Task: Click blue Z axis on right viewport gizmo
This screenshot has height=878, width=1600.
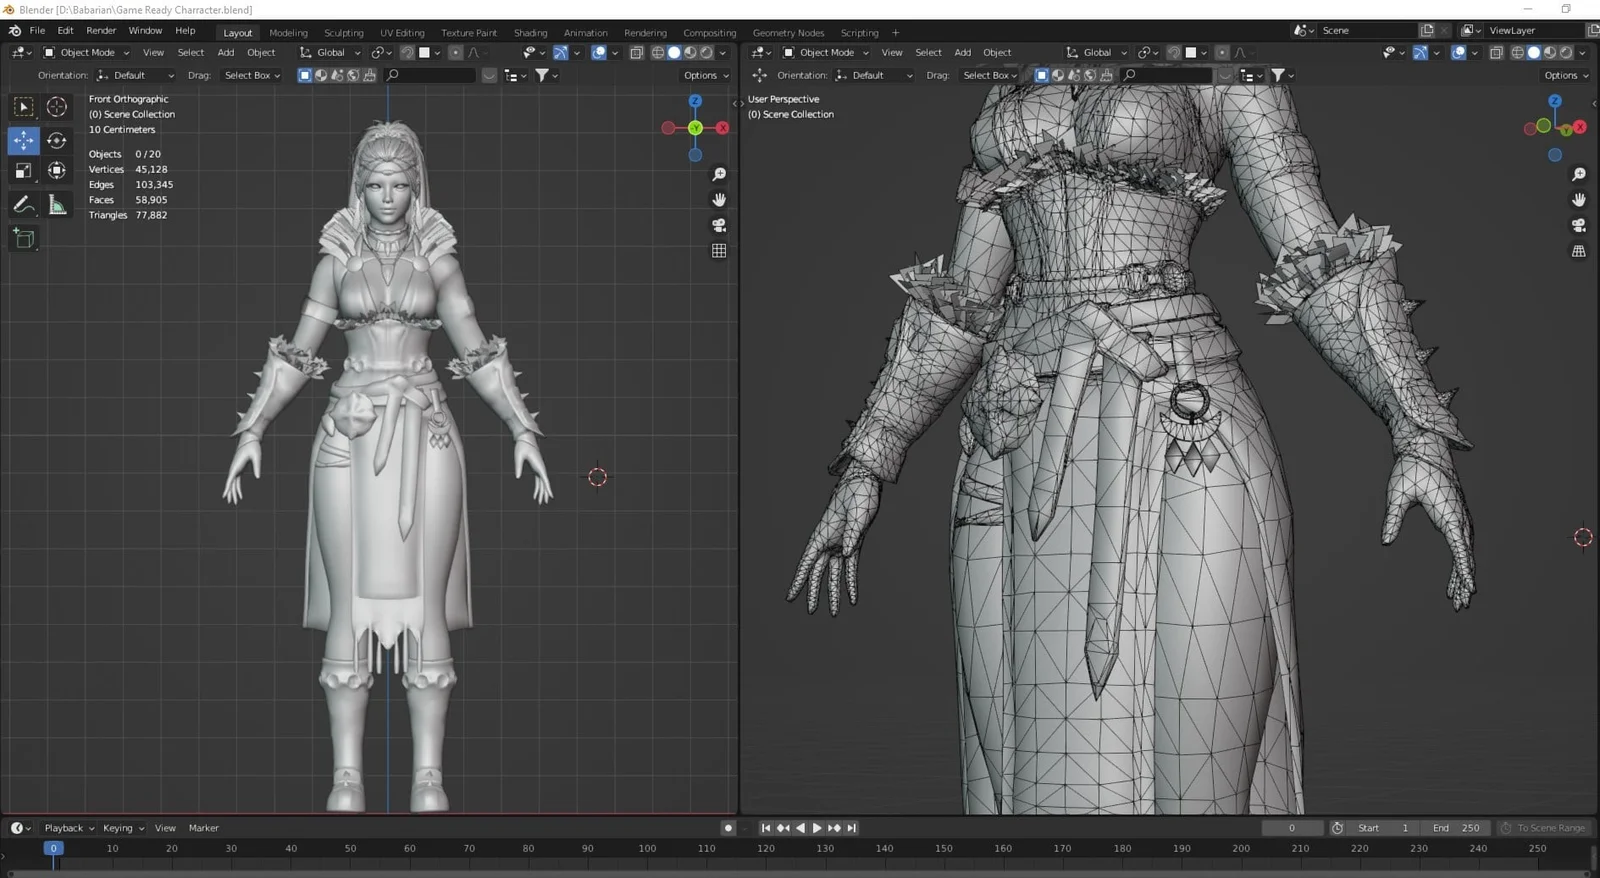Action: click(1555, 101)
